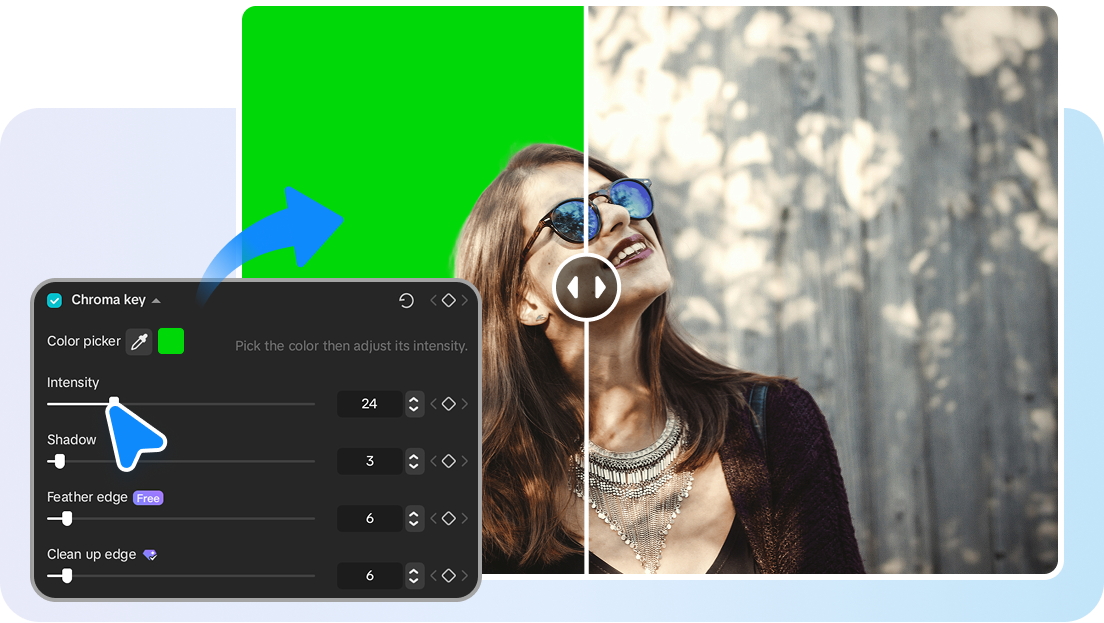Click the premium gem icon beside Clean up edge

point(148,554)
